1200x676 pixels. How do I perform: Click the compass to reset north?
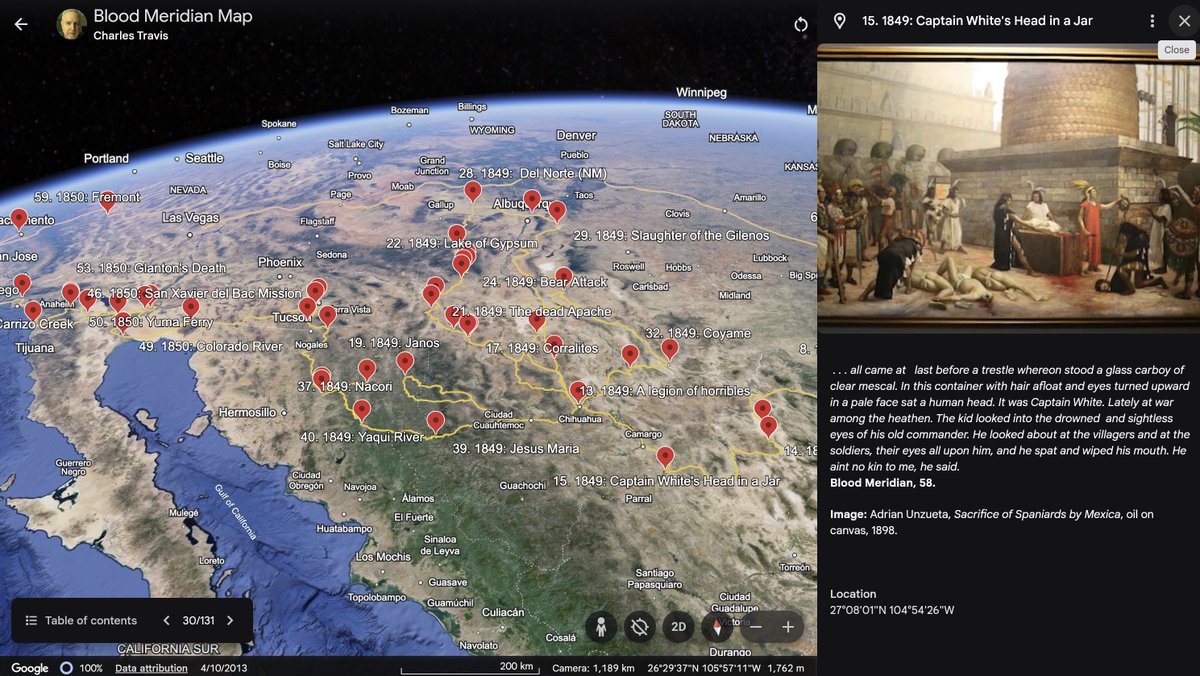[717, 627]
